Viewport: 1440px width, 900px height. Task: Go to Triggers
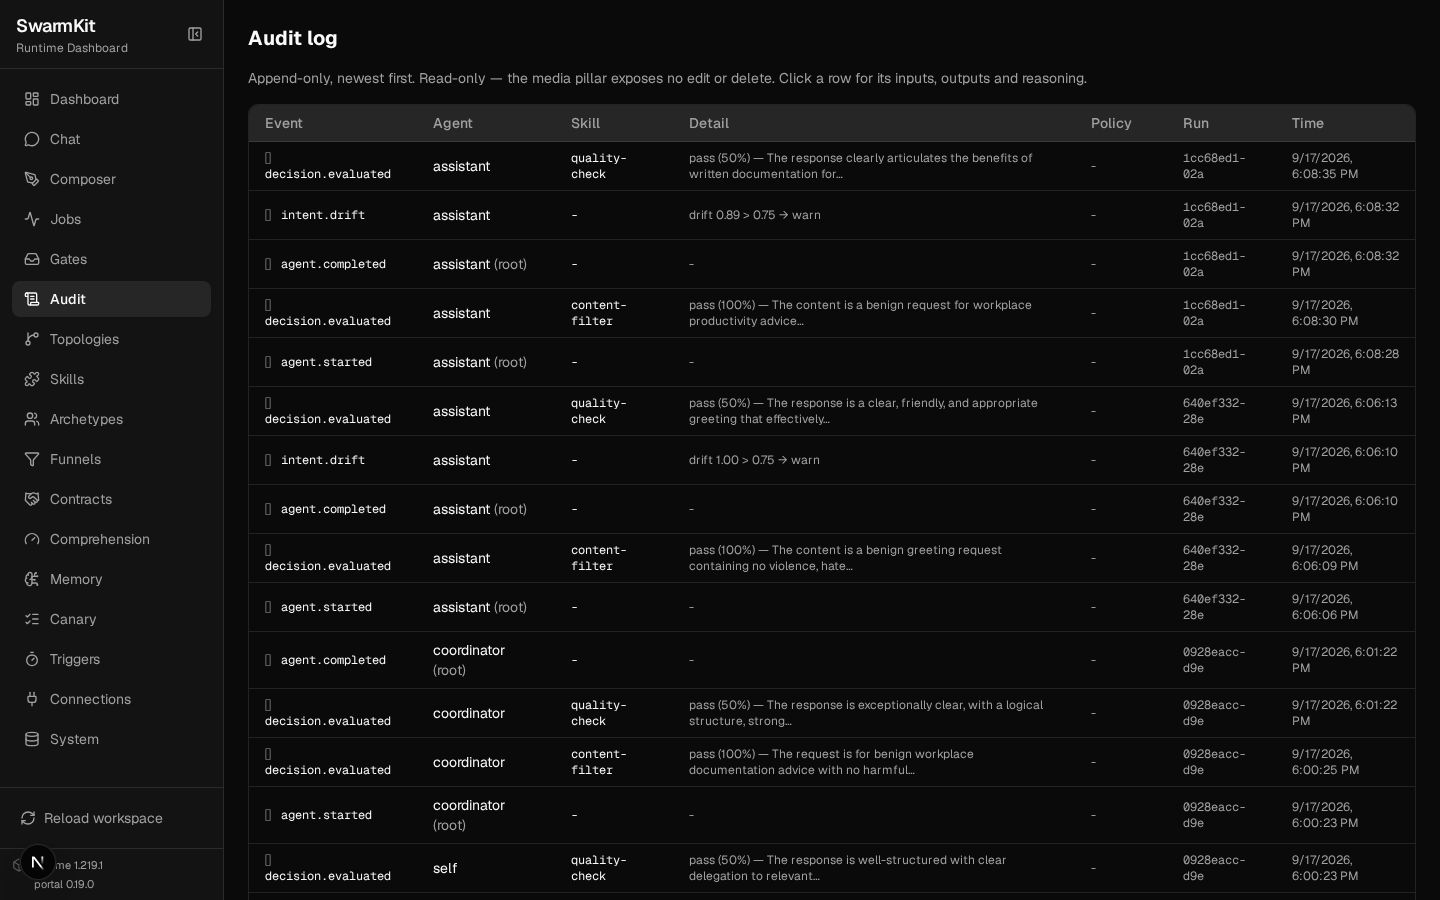pyautogui.click(x=111, y=659)
